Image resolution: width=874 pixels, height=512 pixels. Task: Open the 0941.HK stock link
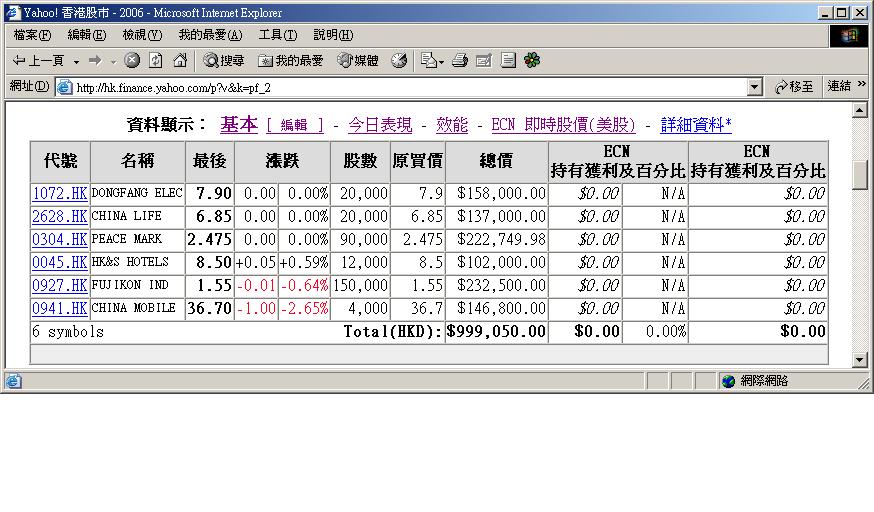pos(60,309)
